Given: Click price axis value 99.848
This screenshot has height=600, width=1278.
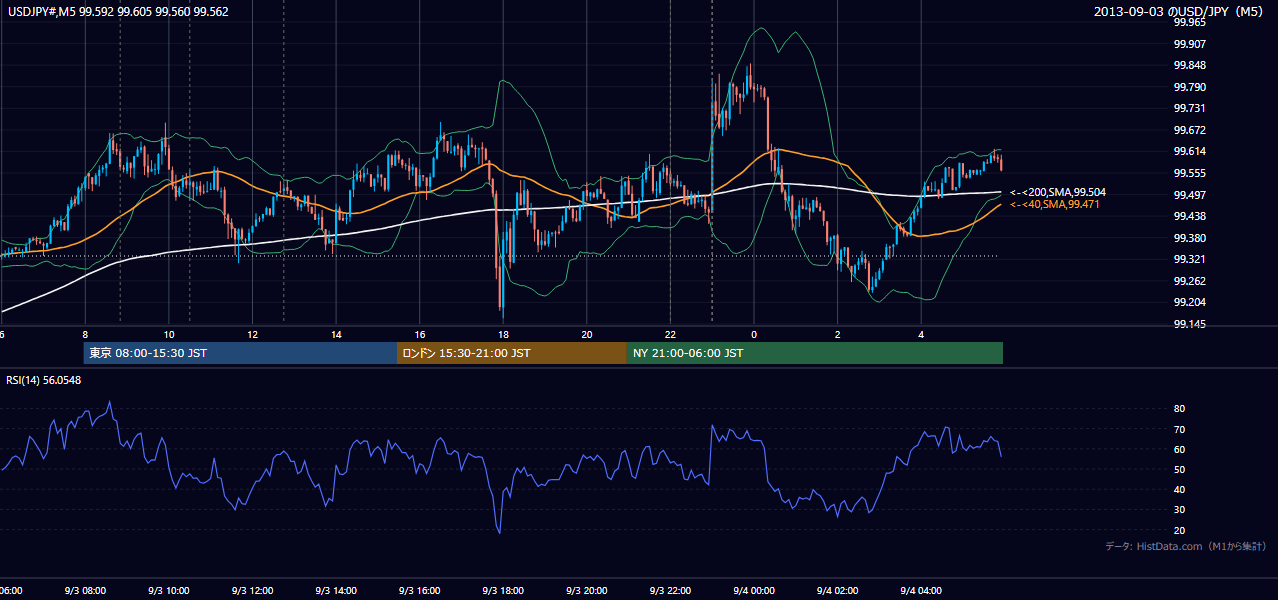Looking at the screenshot, I should pyautogui.click(x=1189, y=65).
